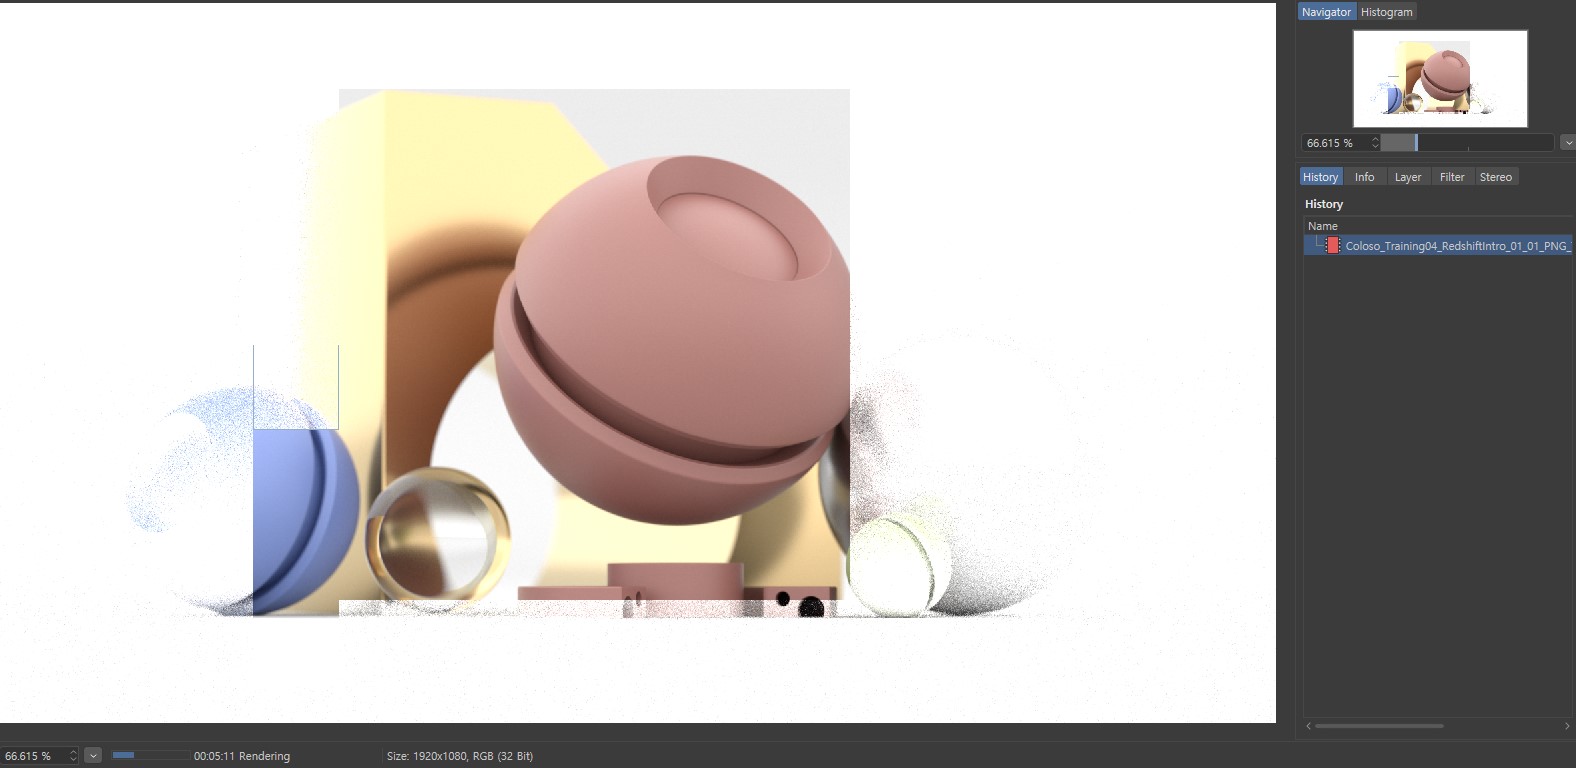Click the status bar zoom stepper arrows
The width and height of the screenshot is (1576, 768).
73,756
